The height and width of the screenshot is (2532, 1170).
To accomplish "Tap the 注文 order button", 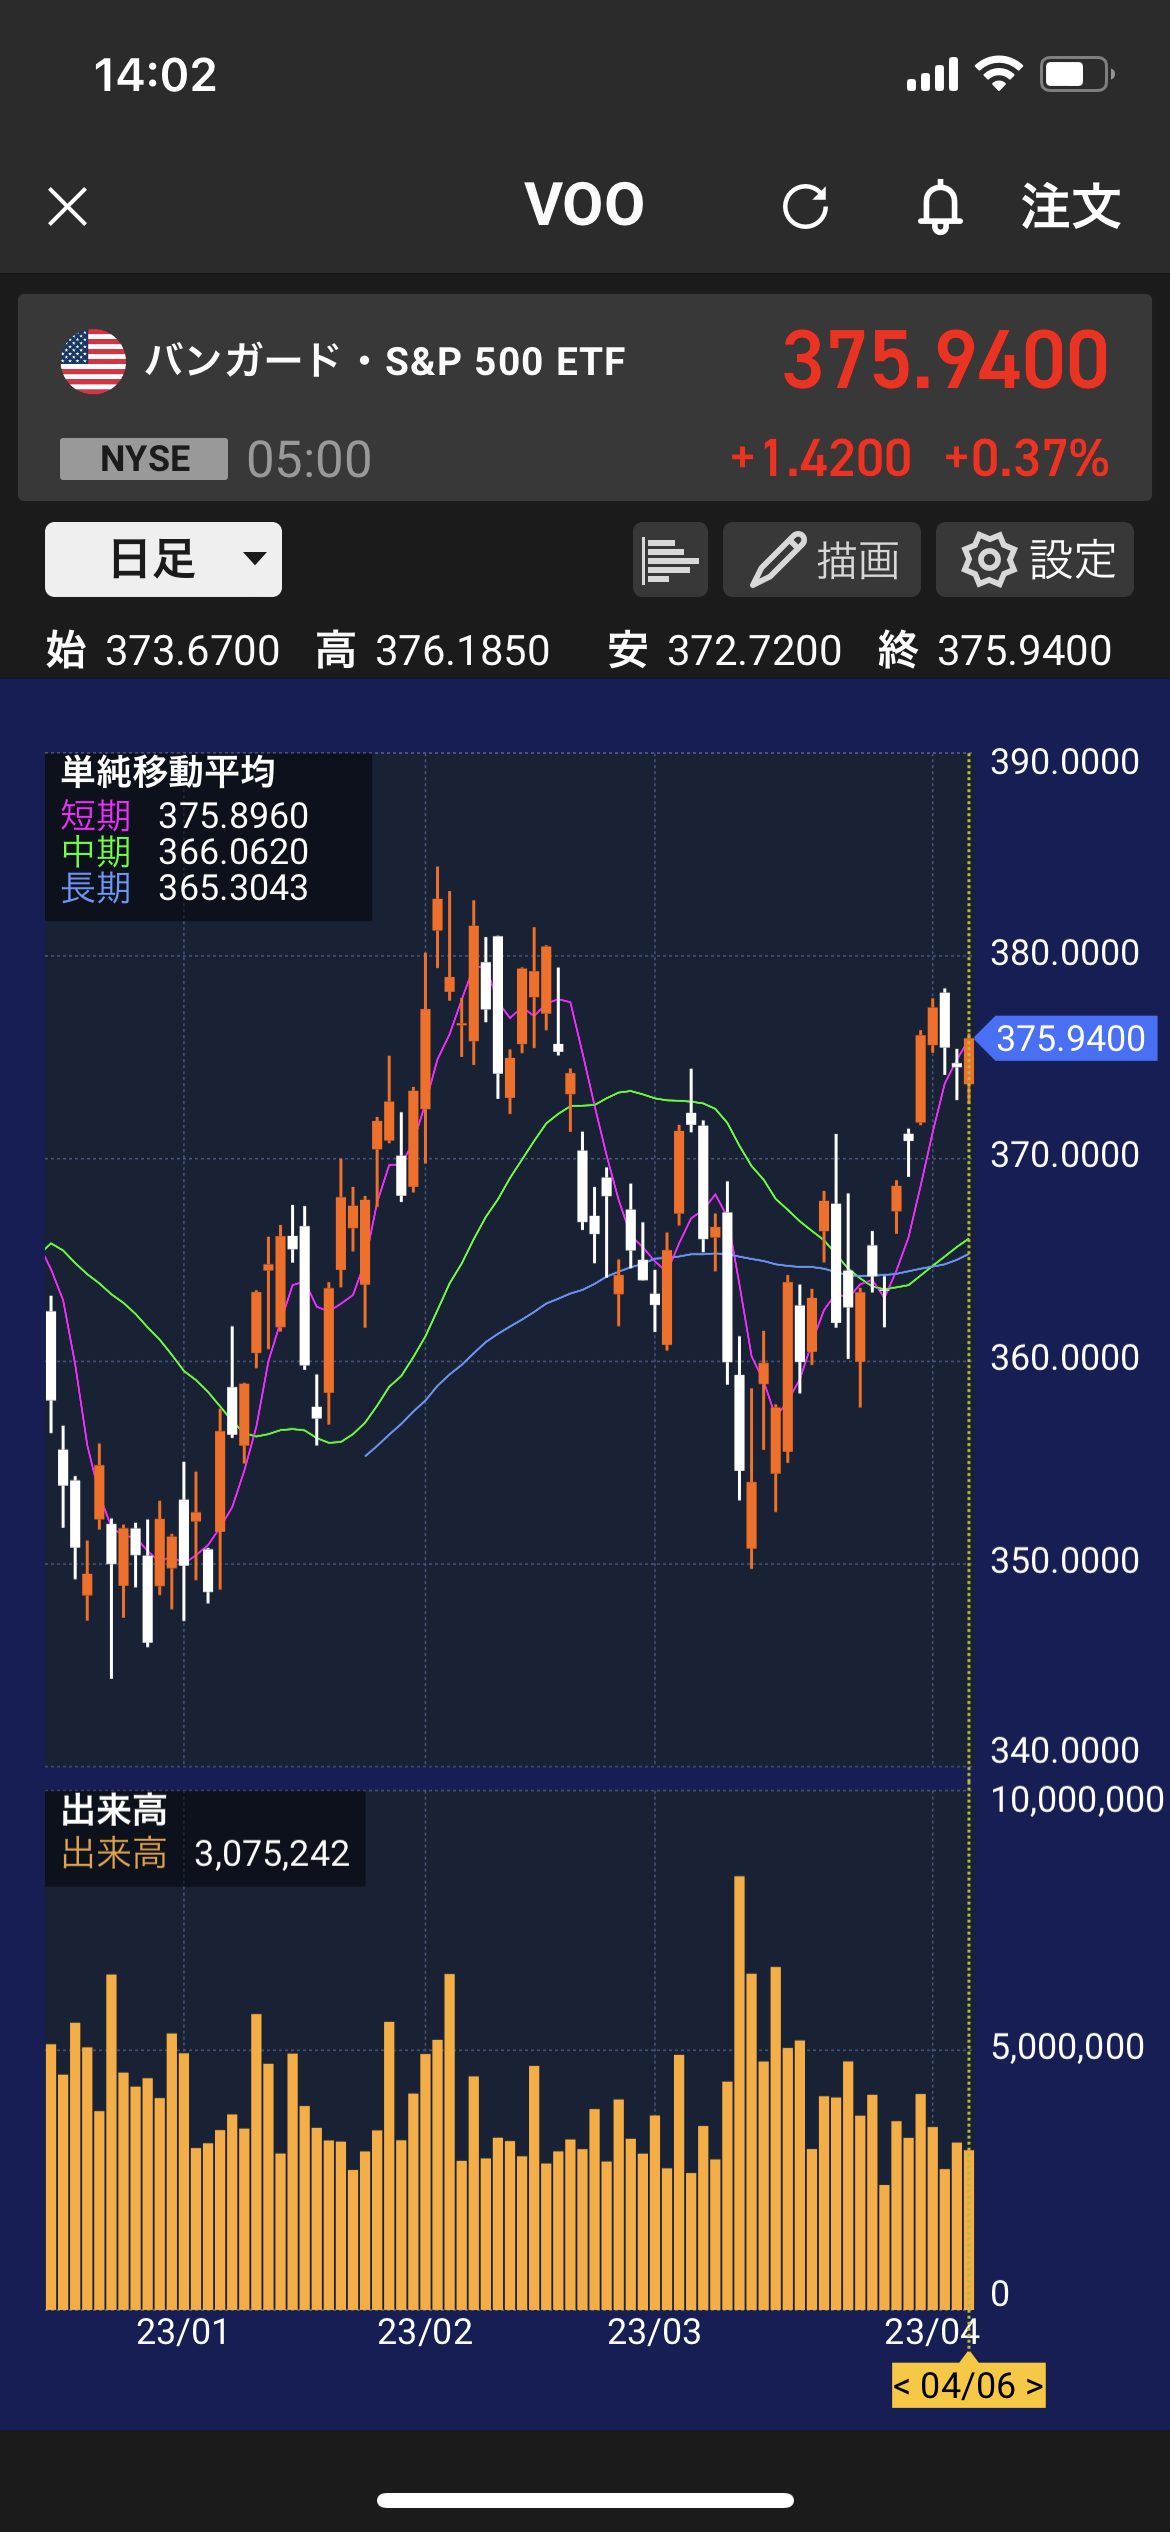I will pyautogui.click(x=1070, y=207).
